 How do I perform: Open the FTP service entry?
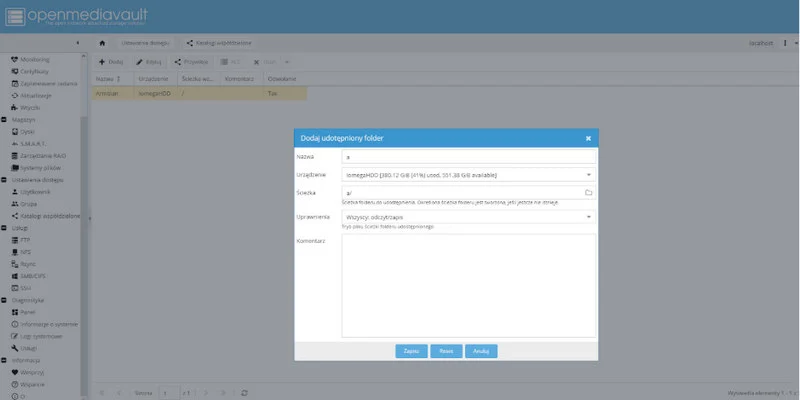point(26,240)
